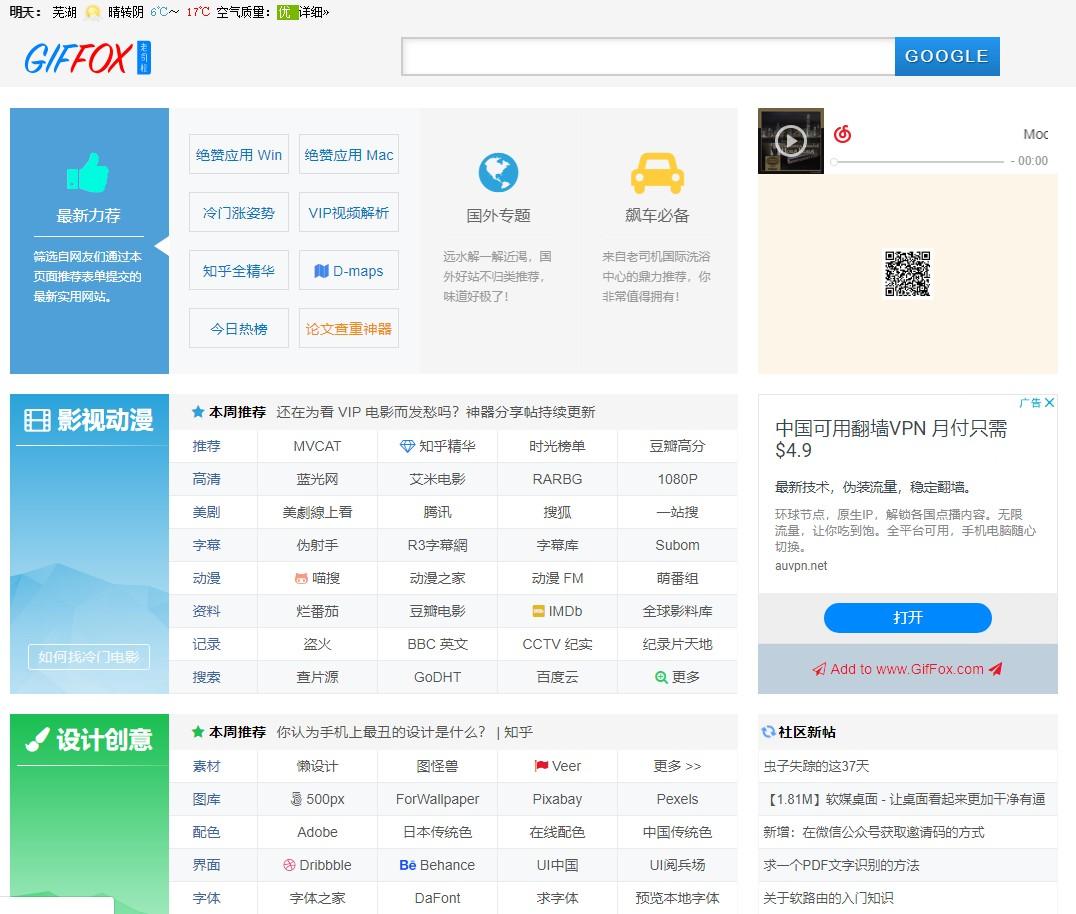The height and width of the screenshot is (914, 1076).
Task: Click the refresh icon beside 社区新帖
Action: tap(768, 732)
